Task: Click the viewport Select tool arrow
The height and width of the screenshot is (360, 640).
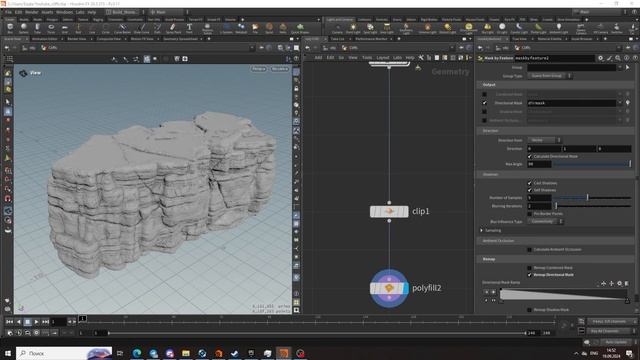Action: point(8,102)
